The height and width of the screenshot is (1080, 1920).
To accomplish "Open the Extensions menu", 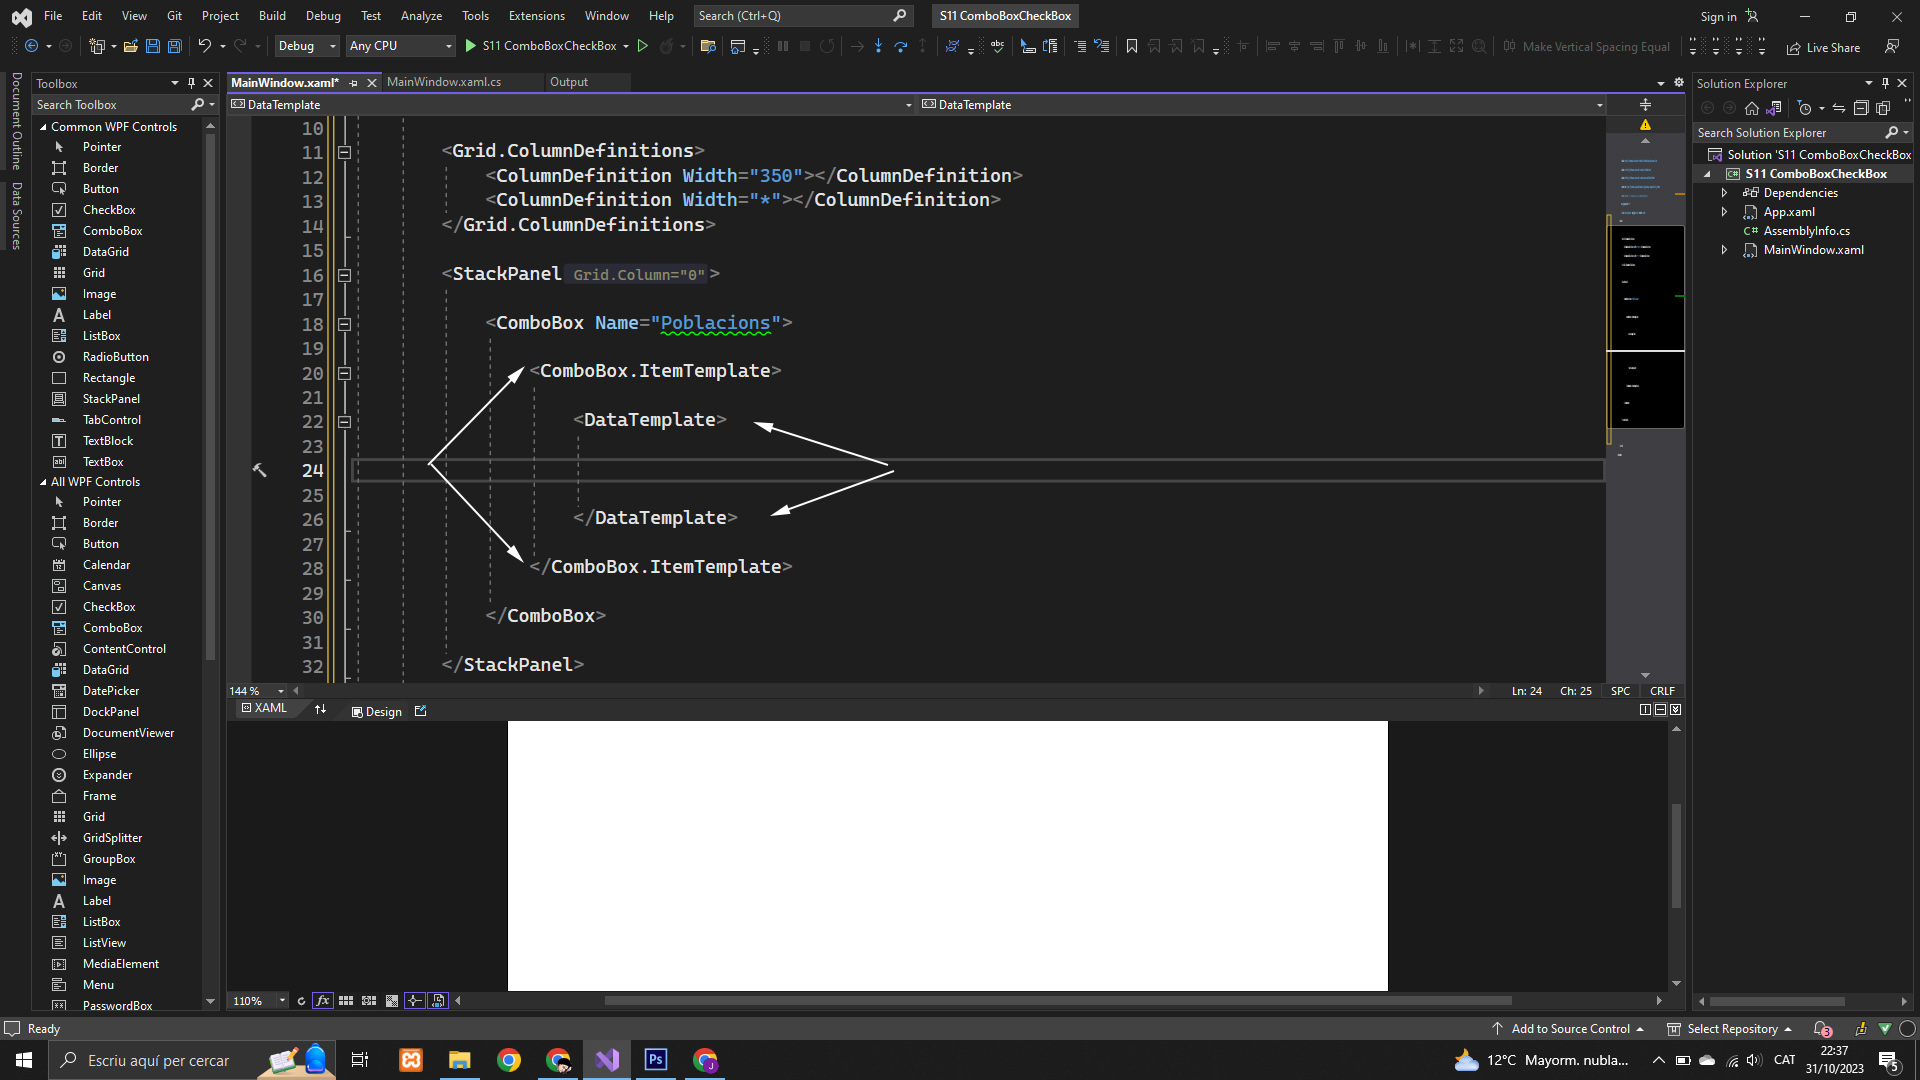I will [x=536, y=16].
